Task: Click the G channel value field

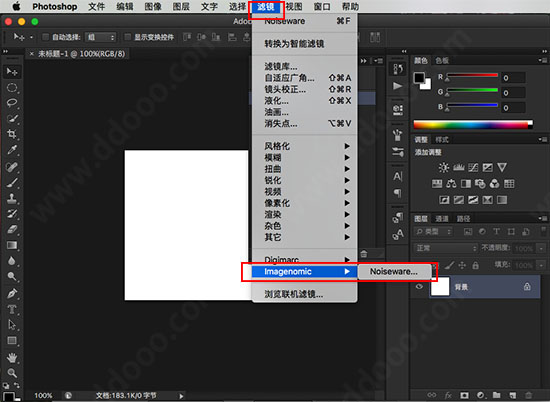Action: point(513,93)
